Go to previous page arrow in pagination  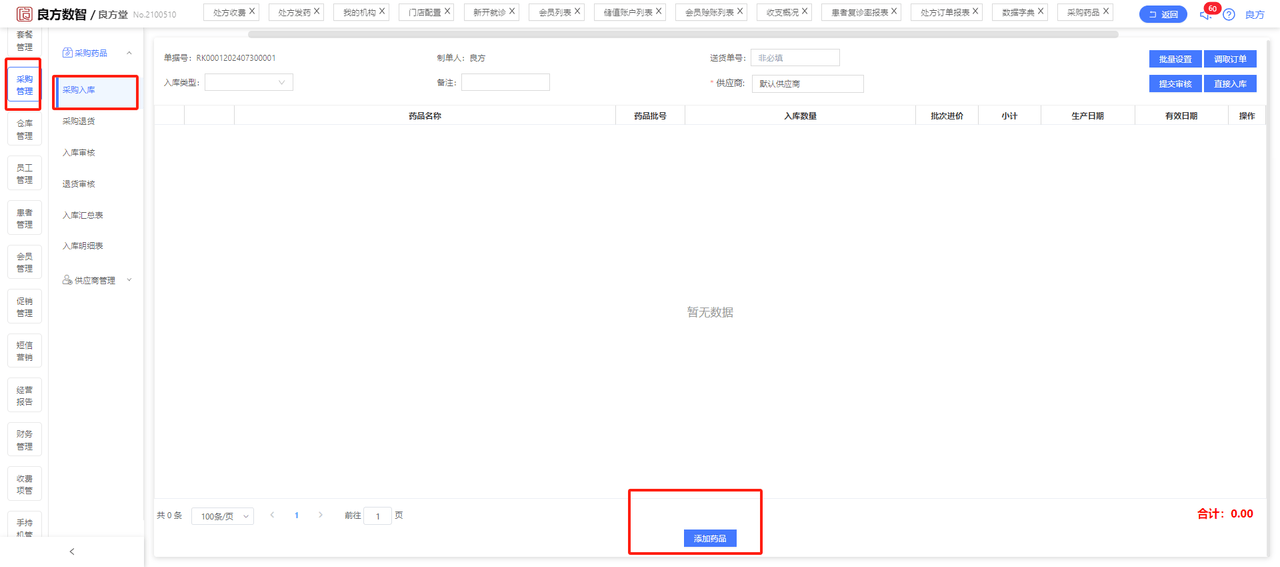[272, 515]
